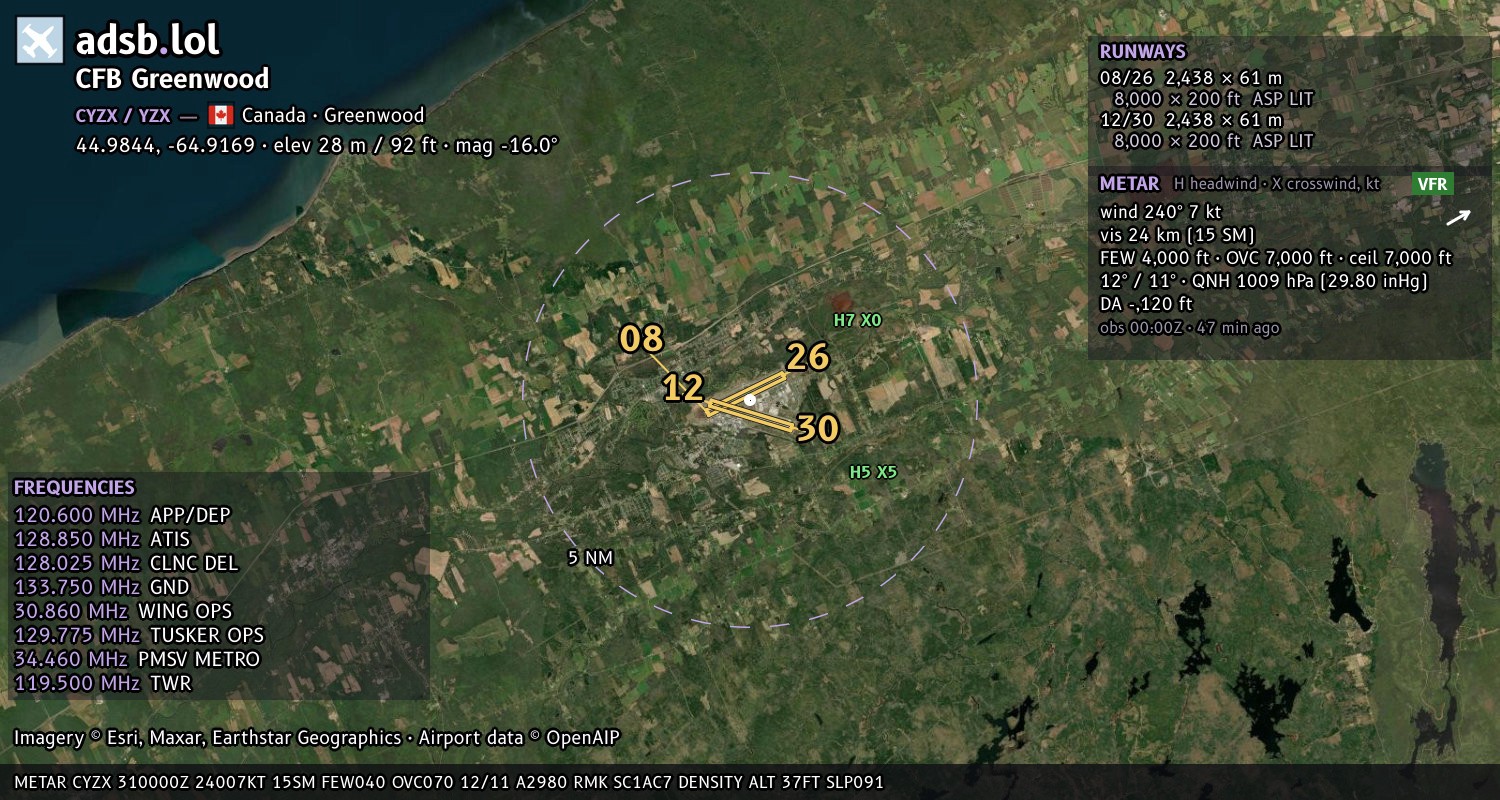Click the H5 X5 wind component label

(x=873, y=472)
